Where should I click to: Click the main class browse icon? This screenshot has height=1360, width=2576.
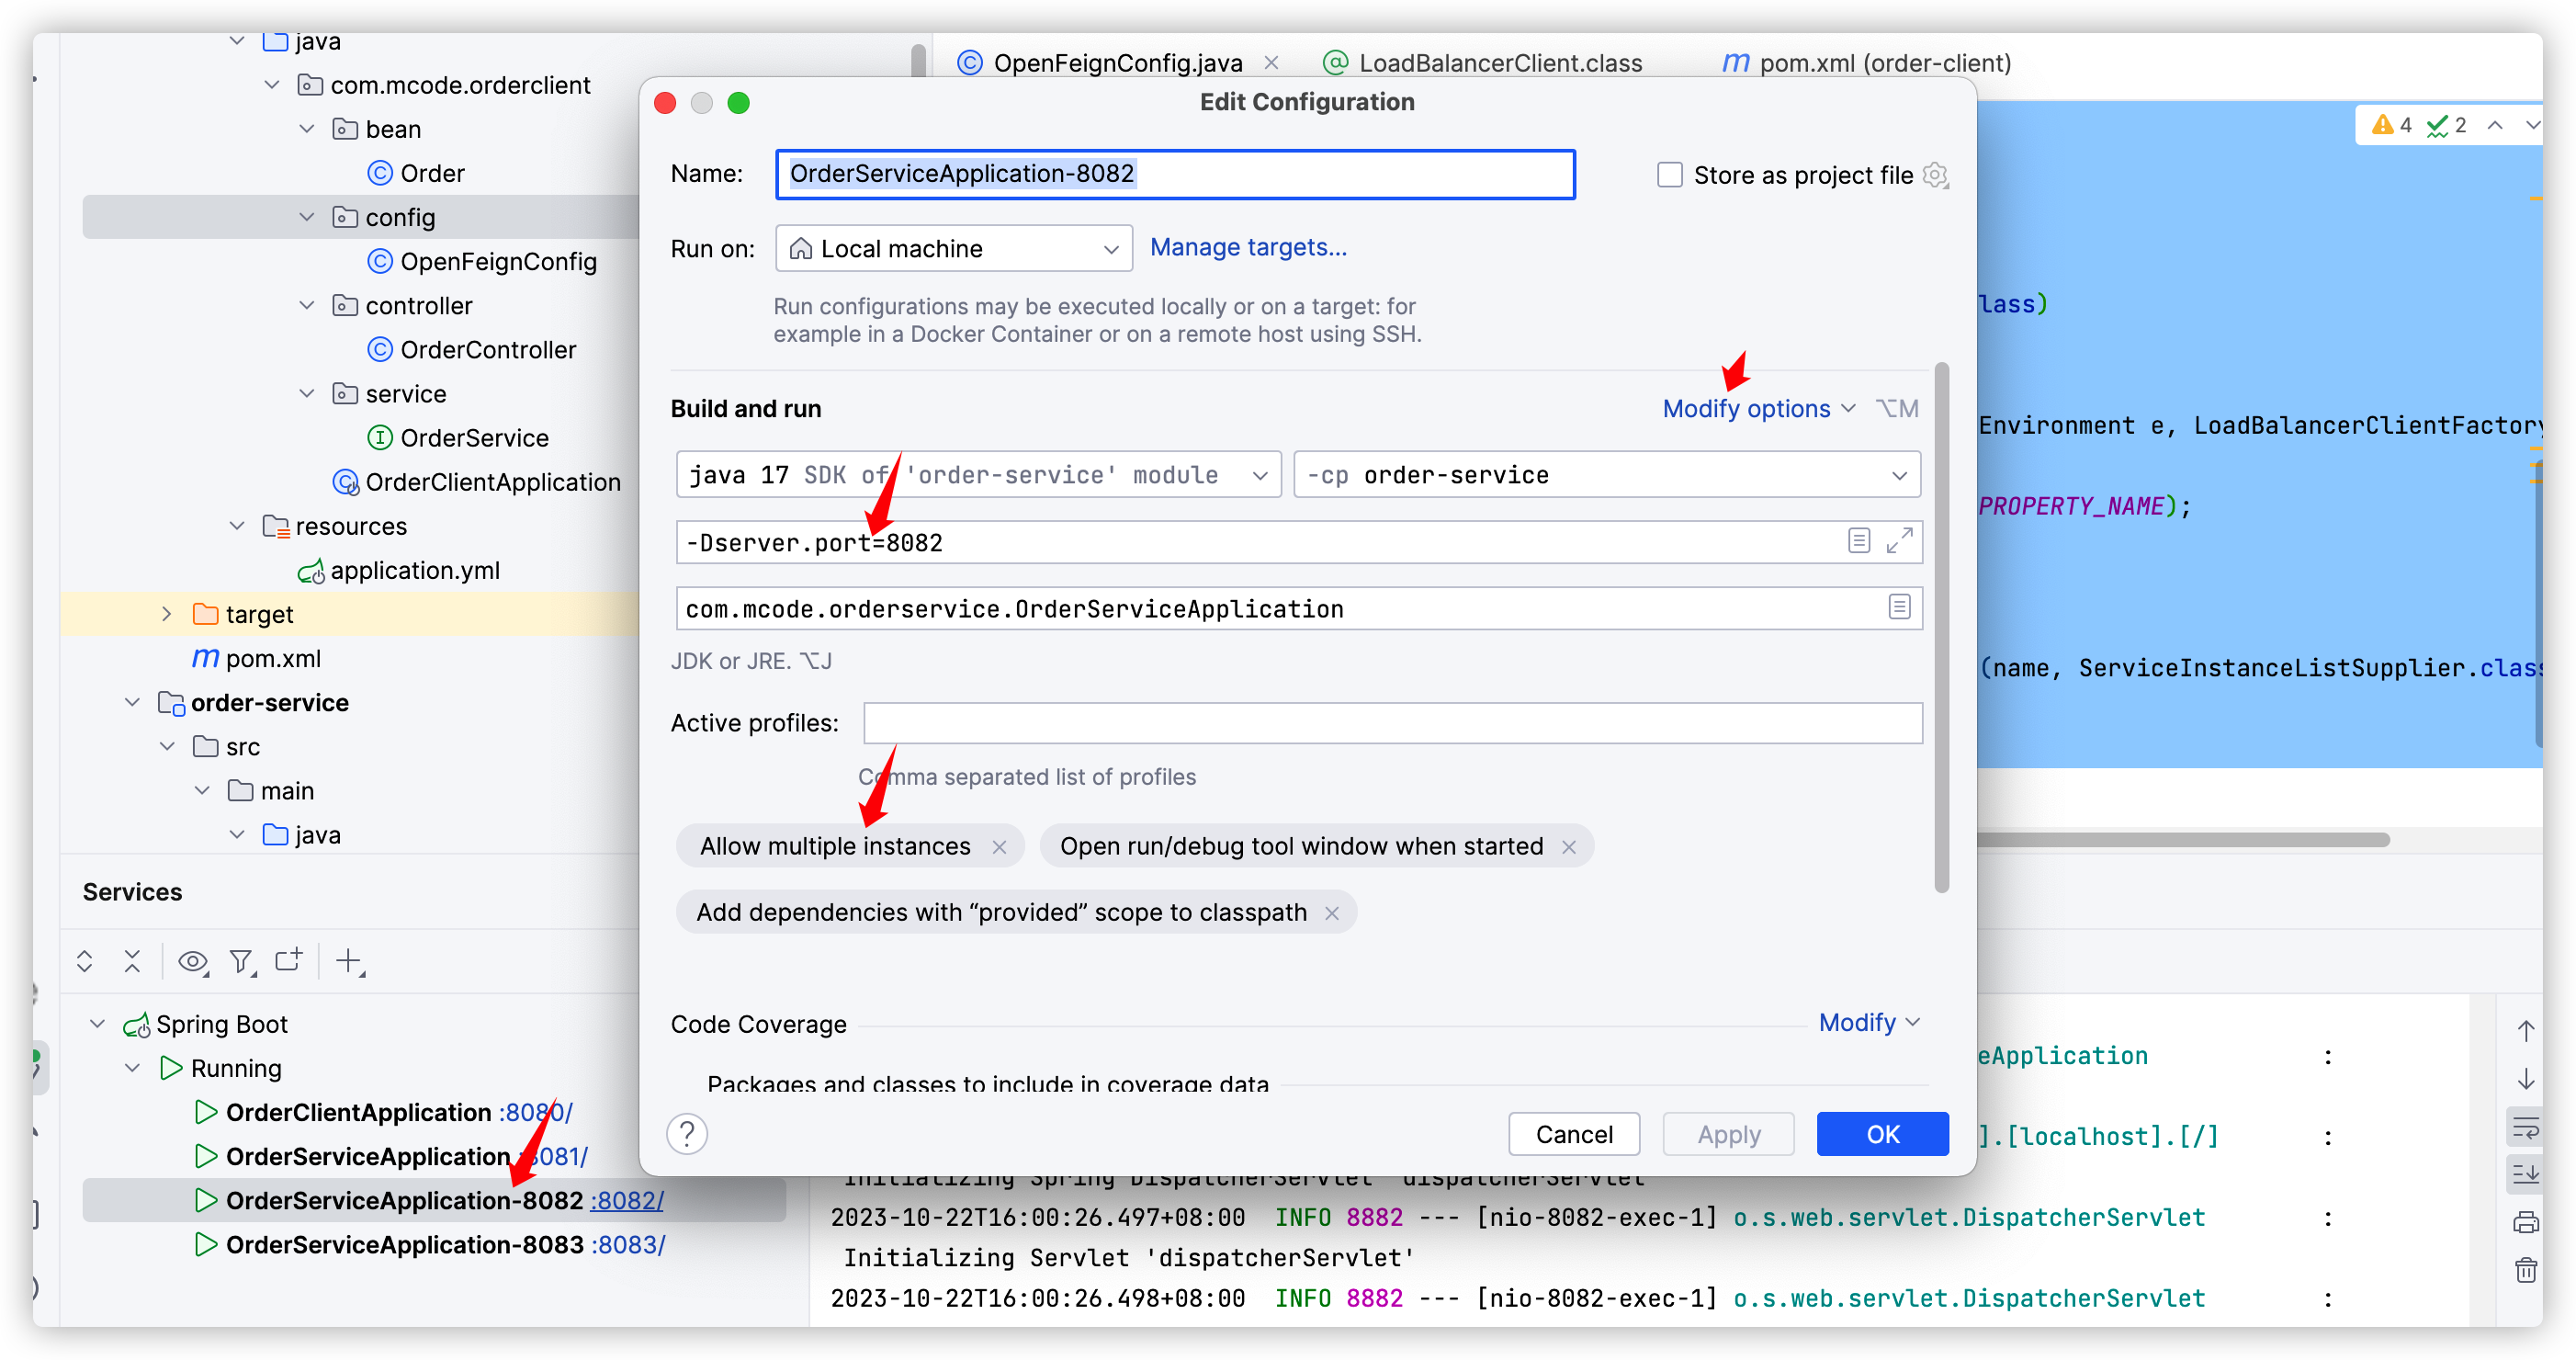coord(1899,607)
